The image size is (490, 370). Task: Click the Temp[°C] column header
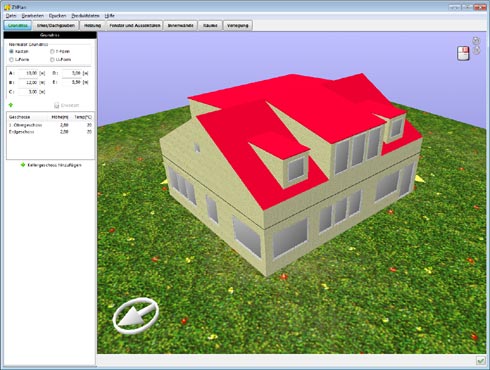pyautogui.click(x=83, y=117)
